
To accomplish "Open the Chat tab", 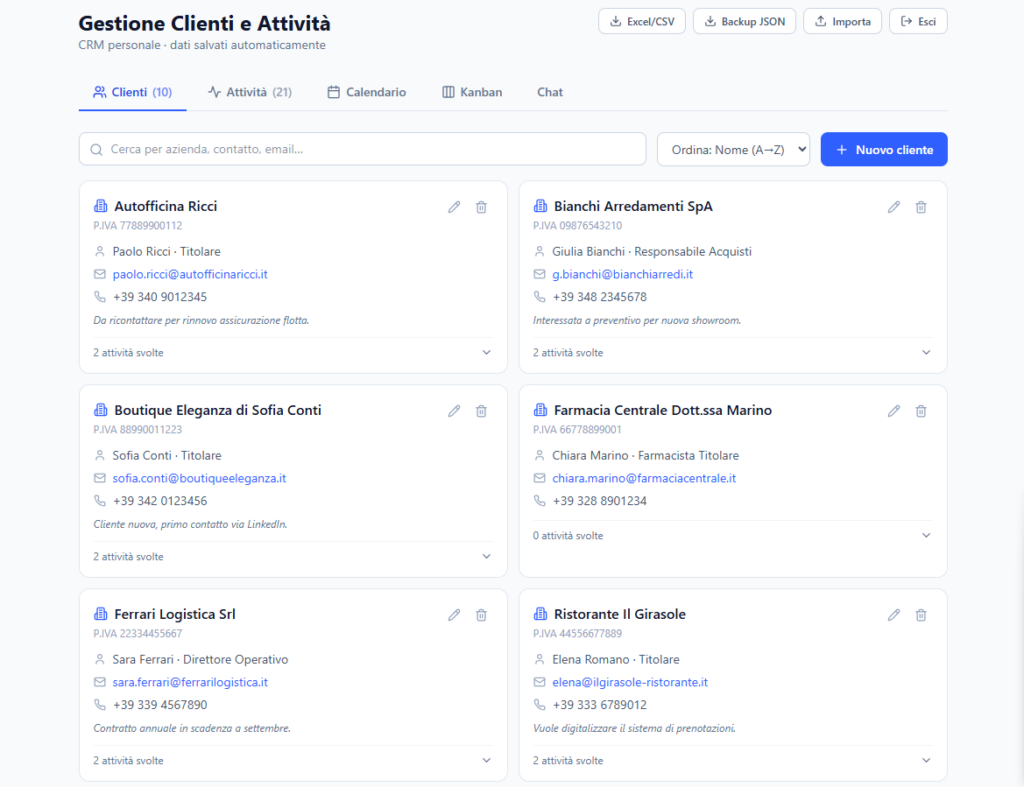I will [x=550, y=92].
